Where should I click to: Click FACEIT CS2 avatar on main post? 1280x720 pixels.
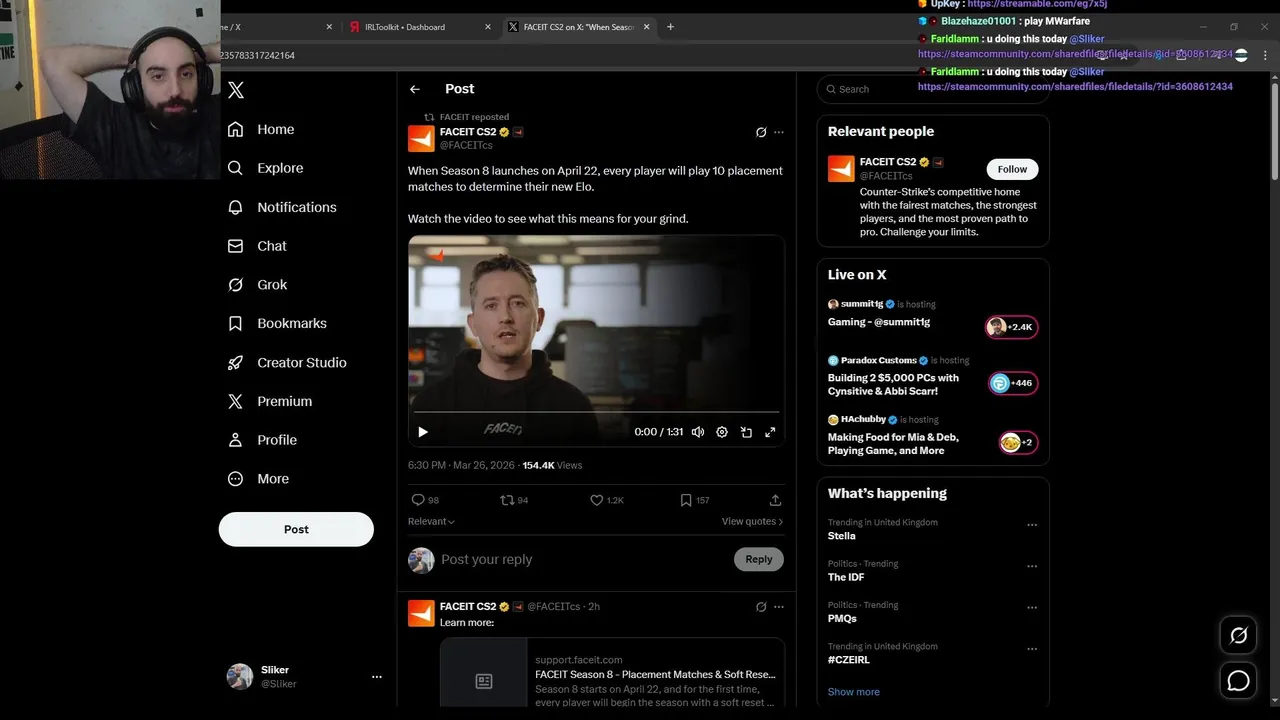click(x=421, y=138)
